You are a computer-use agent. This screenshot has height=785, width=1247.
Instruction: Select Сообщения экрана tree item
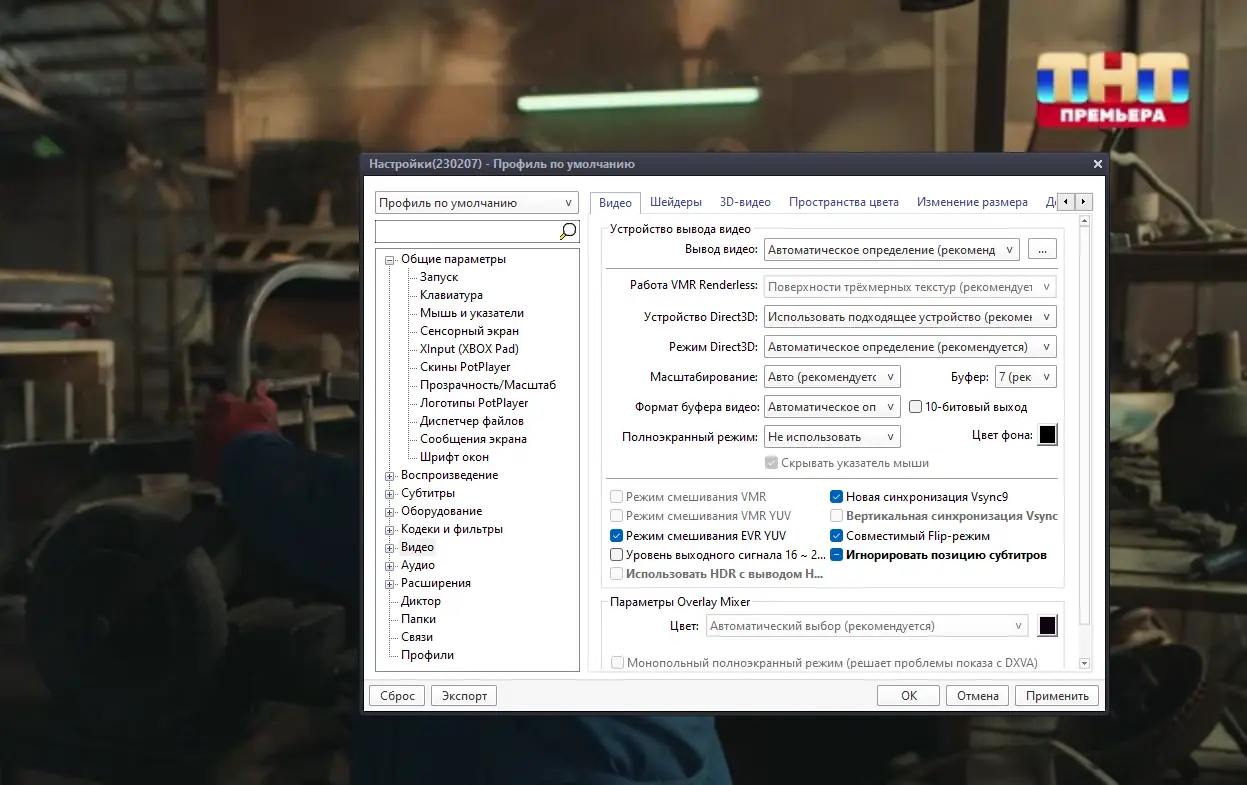[x=473, y=439]
